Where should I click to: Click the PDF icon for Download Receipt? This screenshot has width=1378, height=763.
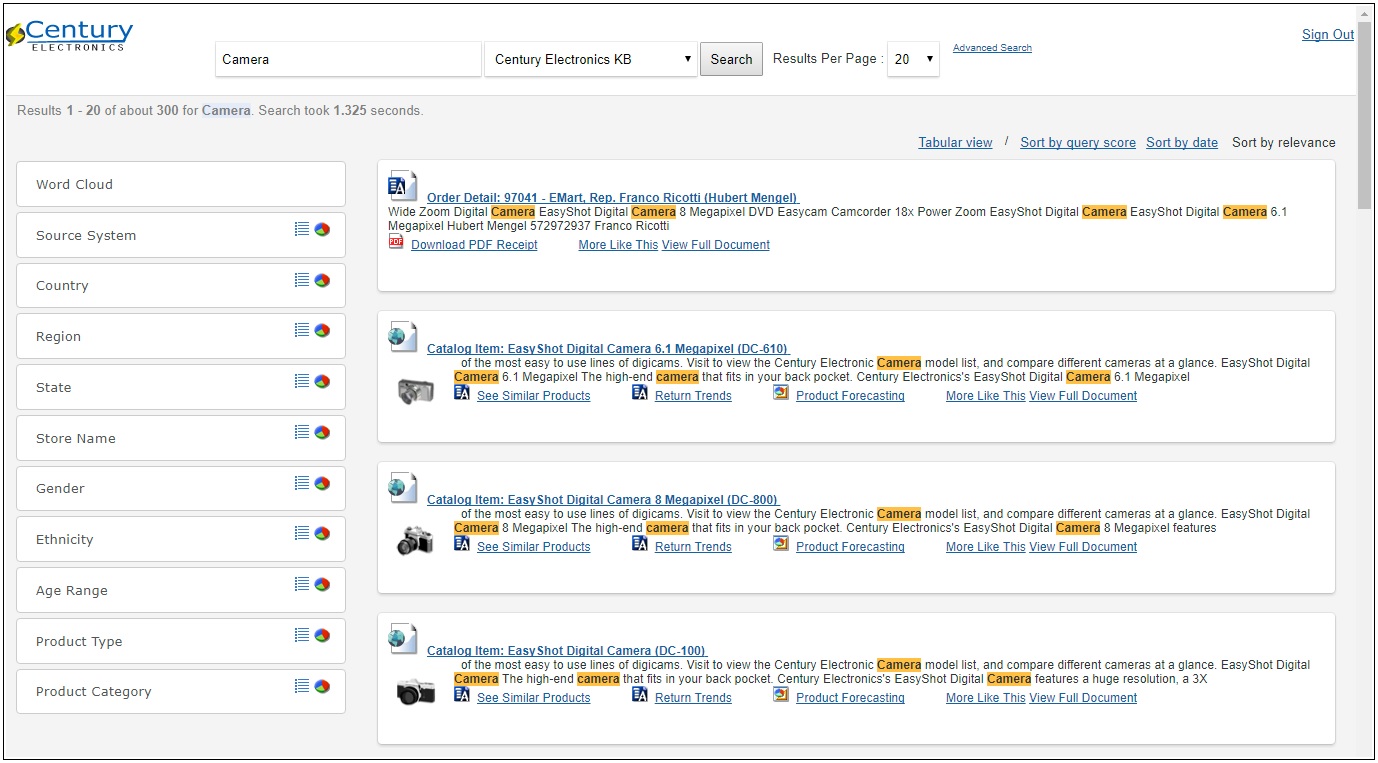396,242
